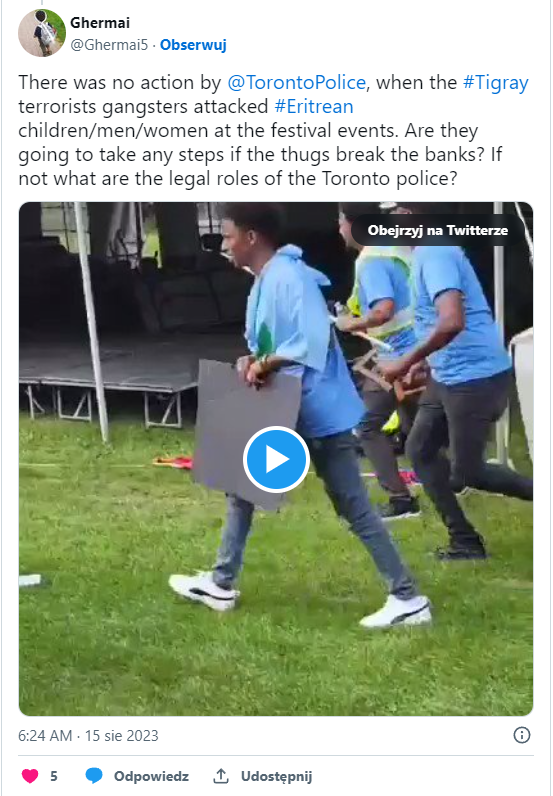The image size is (553, 796).
Task: Follow the account via Obserwuj link
Action: 193,45
